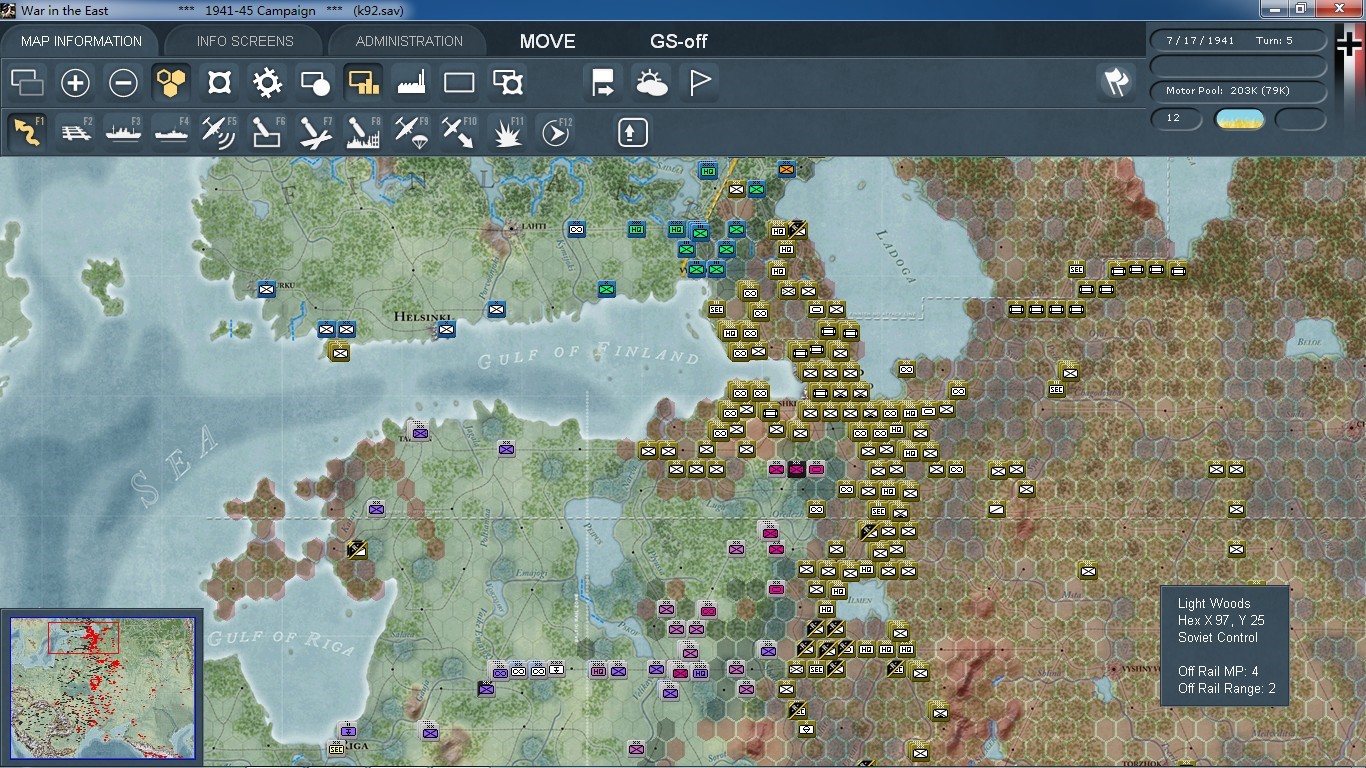The width and height of the screenshot is (1366, 768).
Task: Toggle the GS-off ground support setting
Action: point(679,41)
